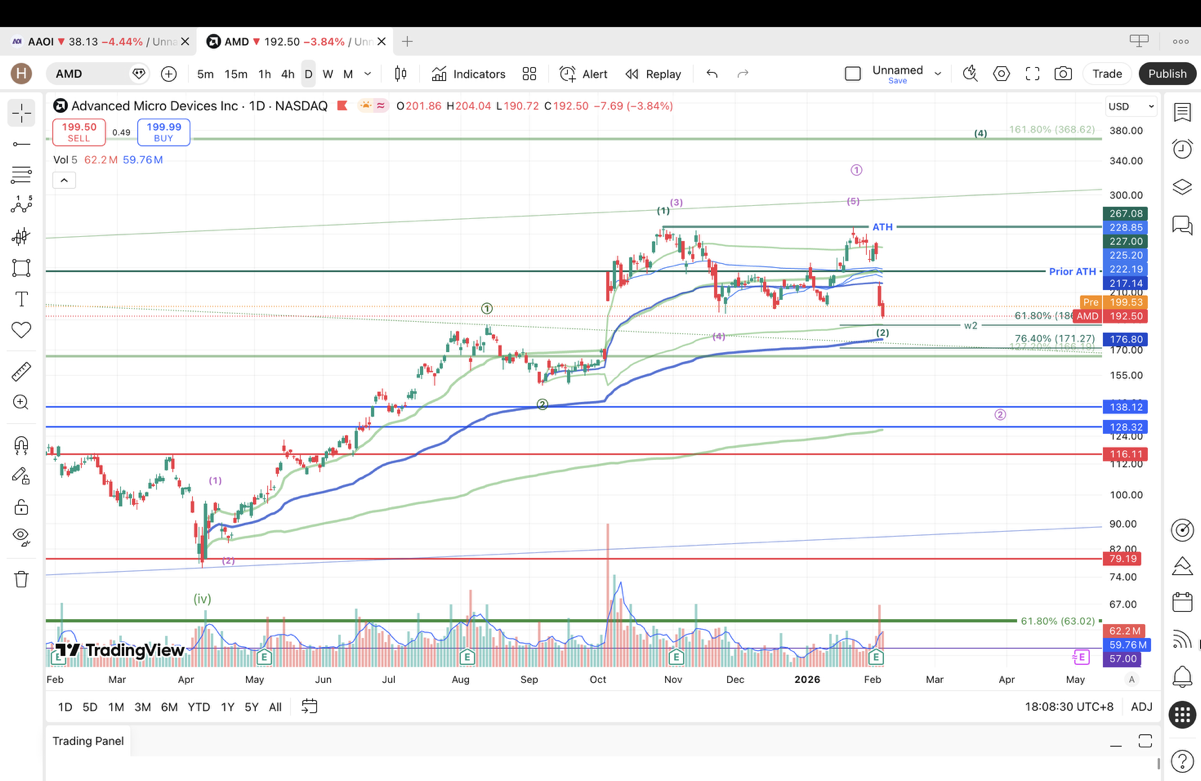Select the Text drawing tool
This screenshot has width=1201, height=781.
pyautogui.click(x=21, y=299)
